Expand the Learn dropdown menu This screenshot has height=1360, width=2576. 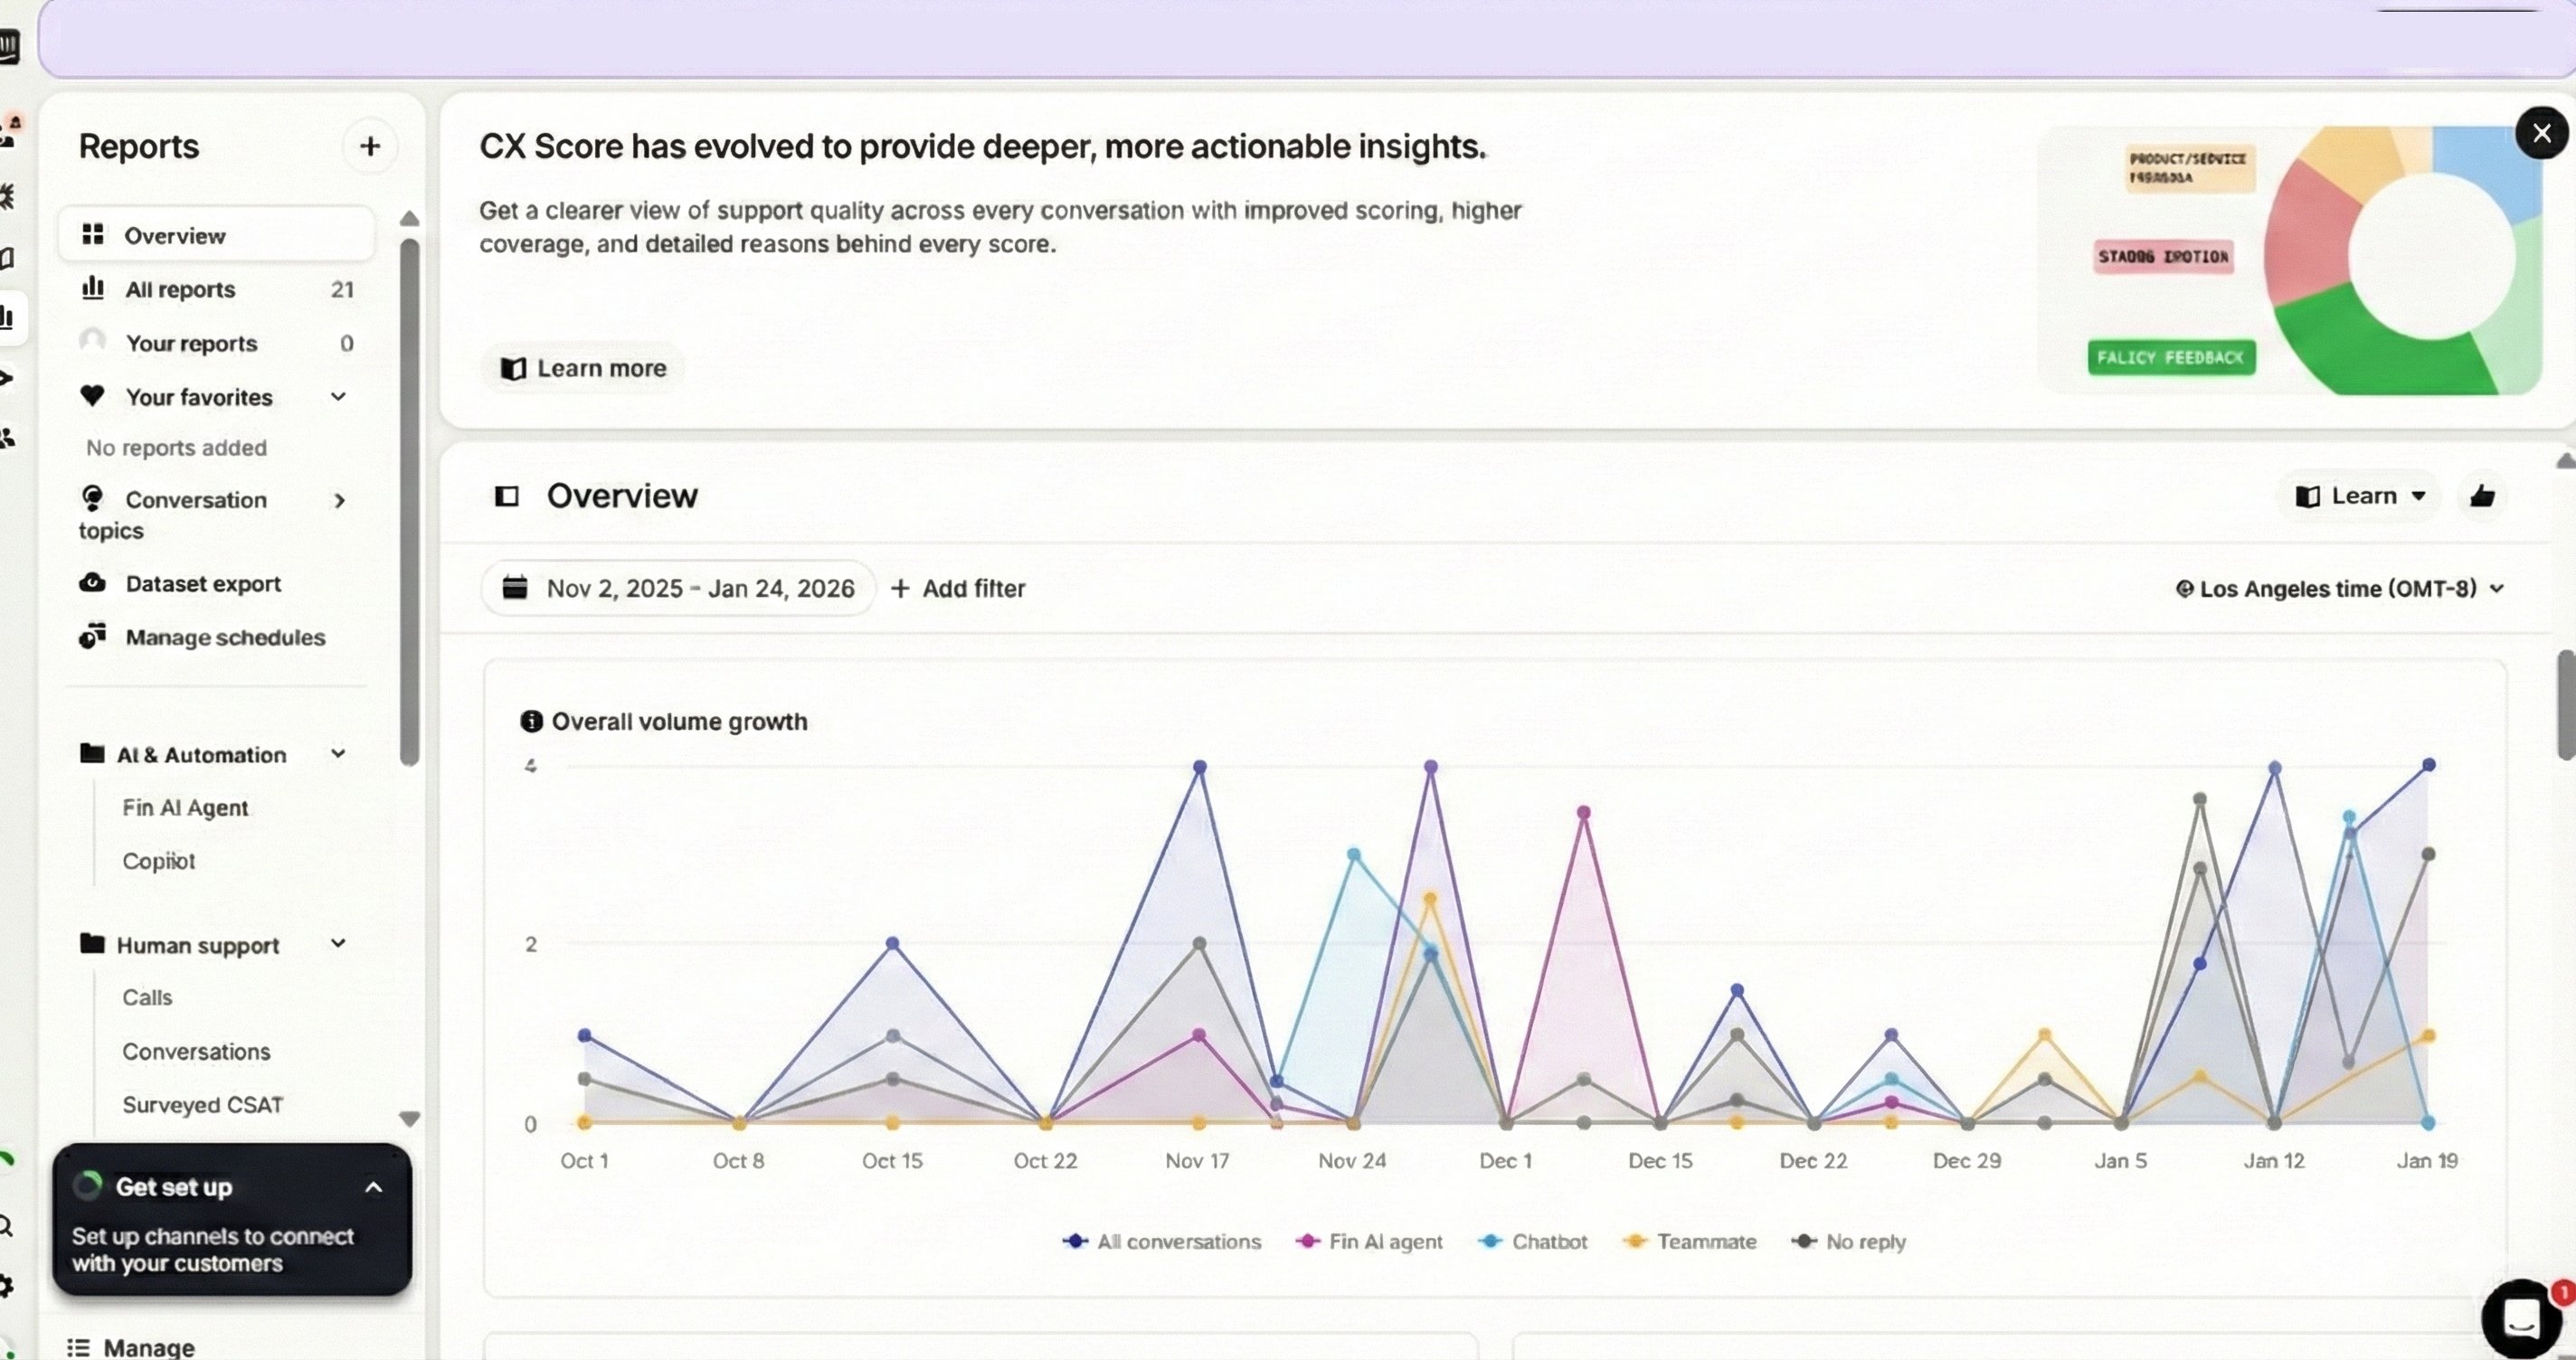(x=2361, y=496)
